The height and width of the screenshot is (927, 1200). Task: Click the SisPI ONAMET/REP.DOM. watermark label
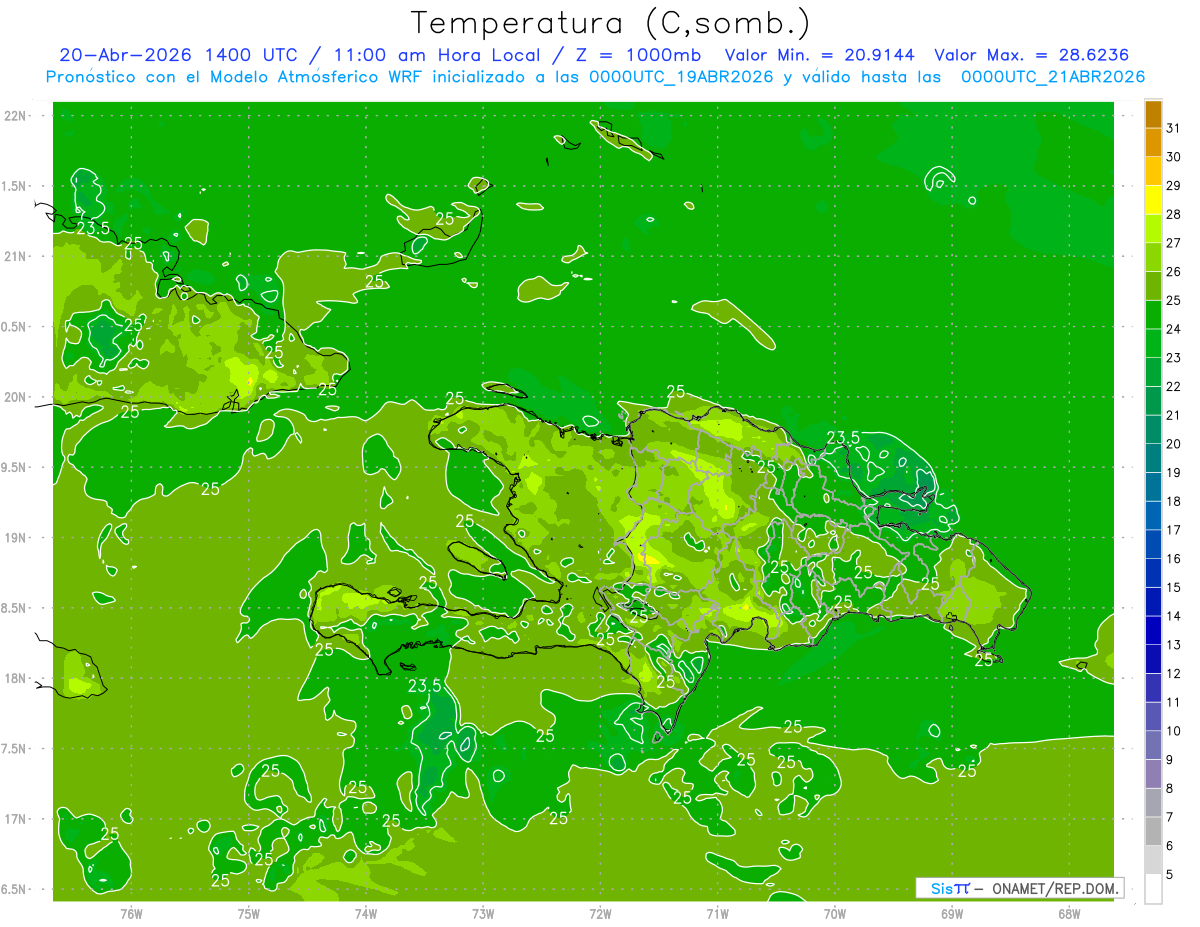pos(1020,888)
